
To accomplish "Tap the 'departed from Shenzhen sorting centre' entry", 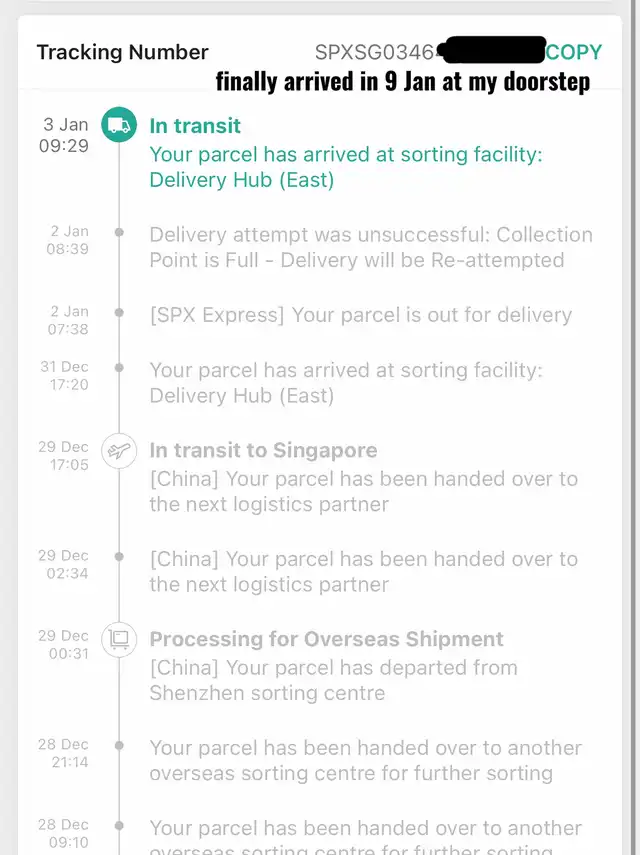I will [333, 679].
